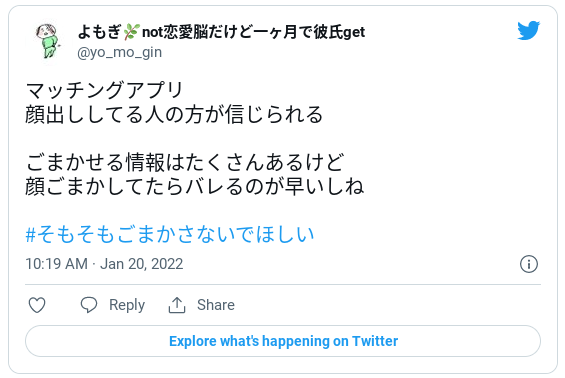
Task: Open the @yo_mo_gin handle link
Action: coord(119,53)
